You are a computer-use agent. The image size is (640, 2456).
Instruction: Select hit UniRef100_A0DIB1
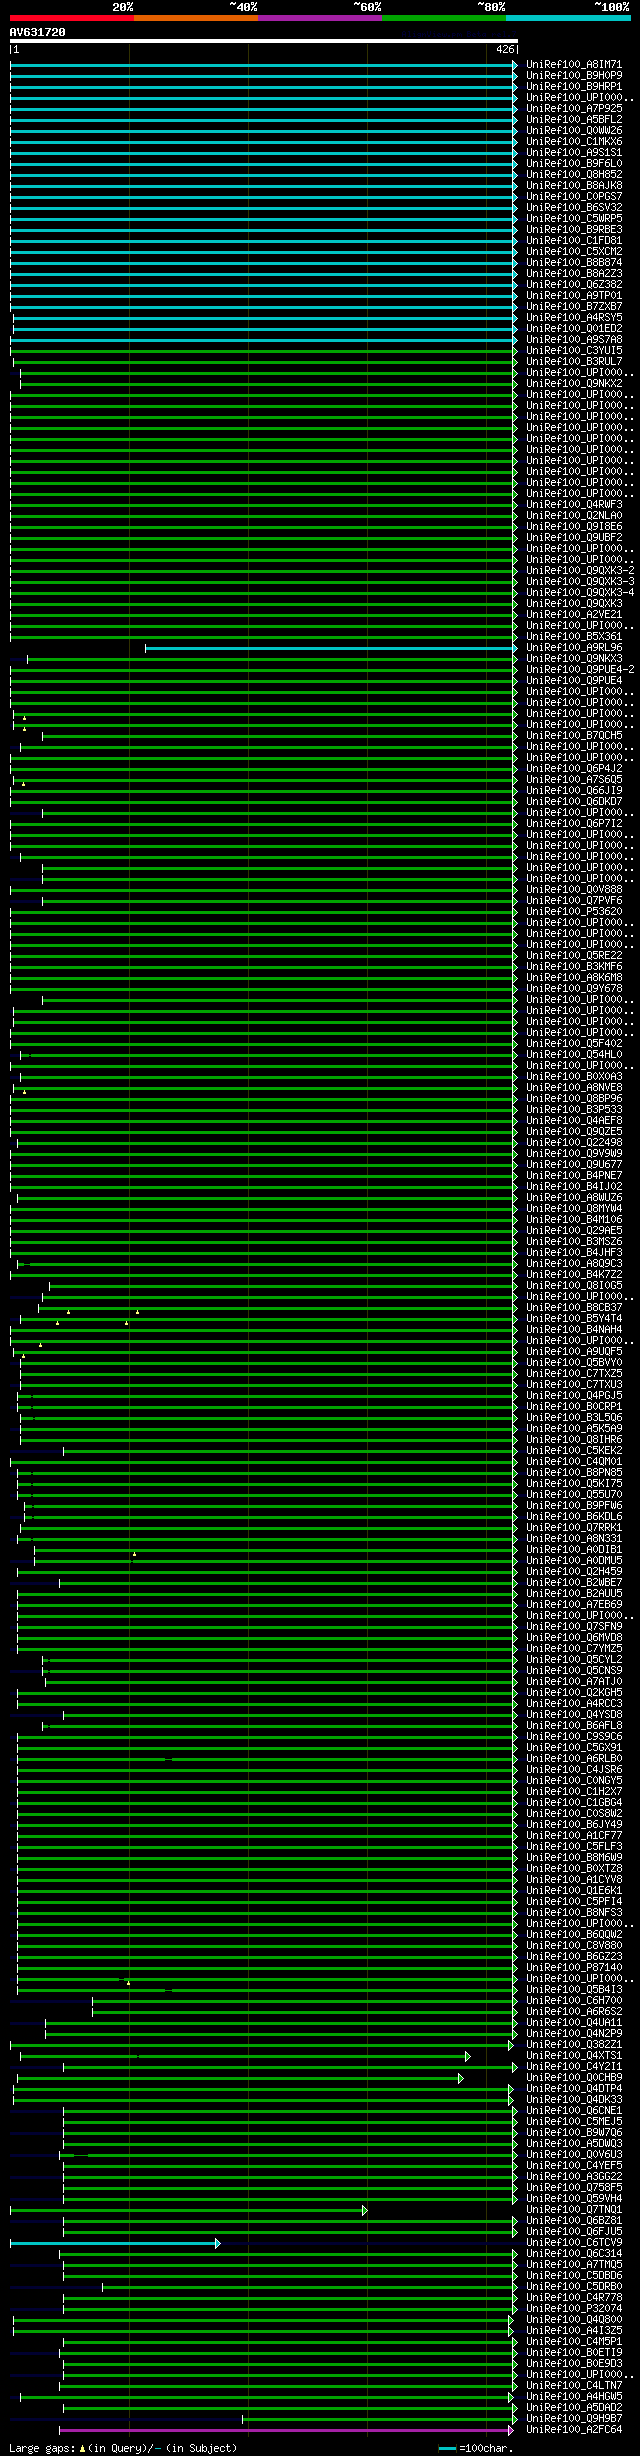(x=574, y=1550)
